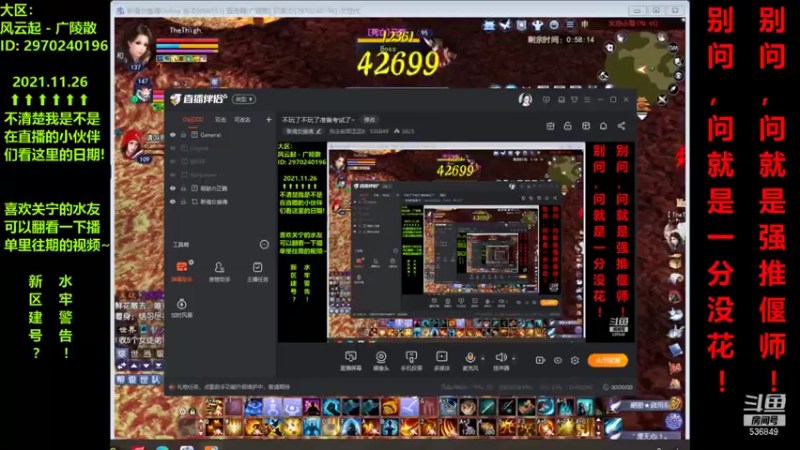Open the message icon in title bar
The height and width of the screenshot is (450, 800).
tap(546, 99)
